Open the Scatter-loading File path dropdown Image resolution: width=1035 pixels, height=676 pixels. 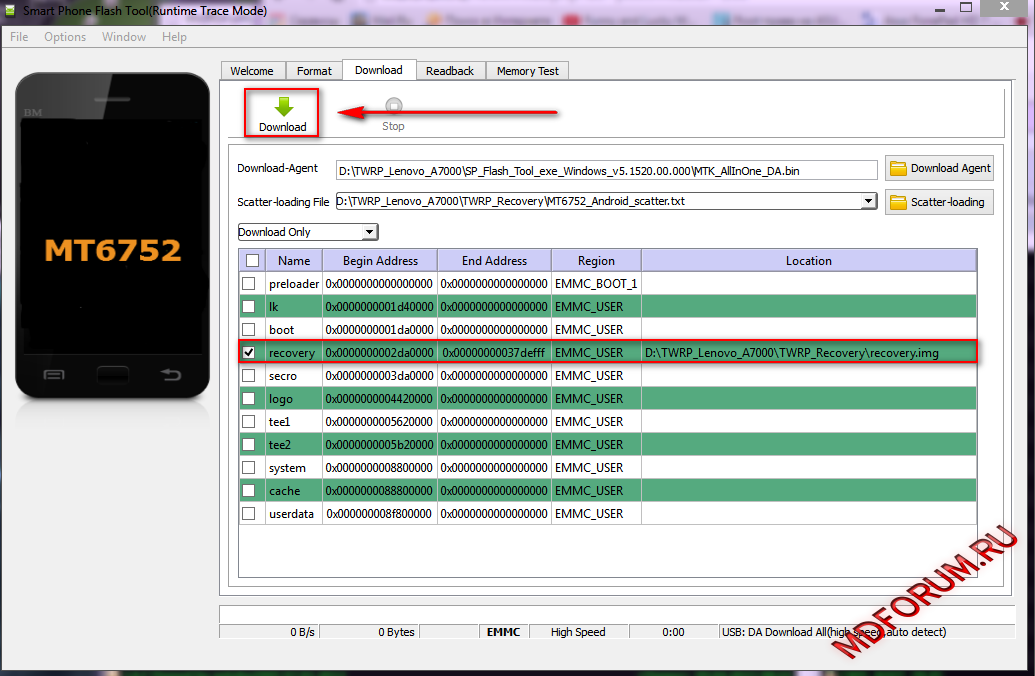click(x=868, y=201)
